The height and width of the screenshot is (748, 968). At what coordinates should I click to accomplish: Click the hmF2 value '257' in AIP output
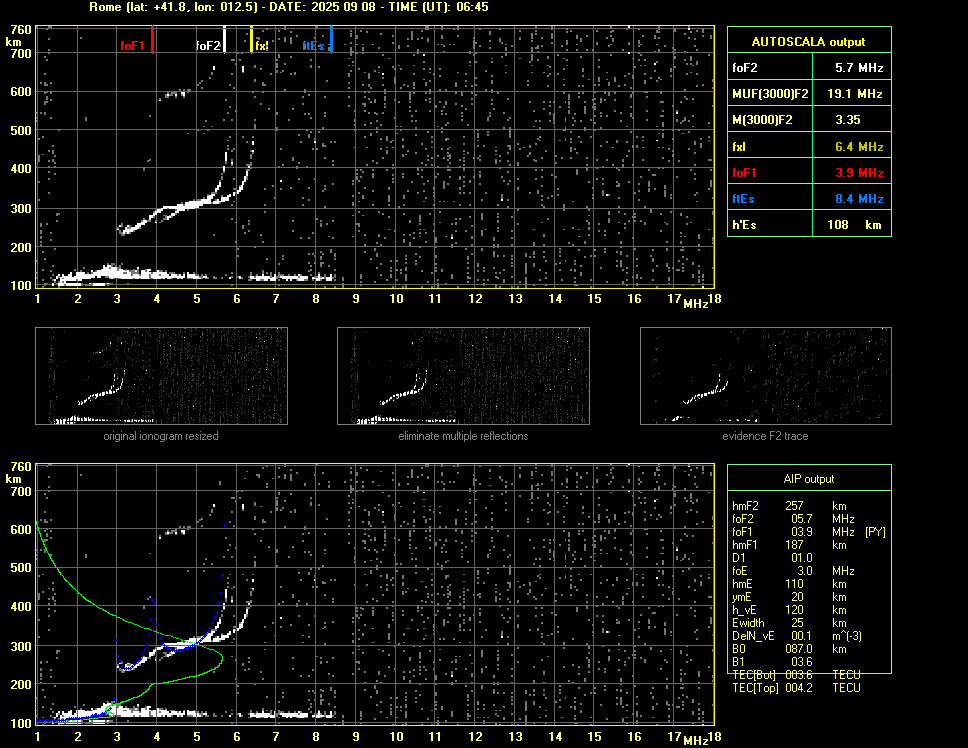(794, 506)
